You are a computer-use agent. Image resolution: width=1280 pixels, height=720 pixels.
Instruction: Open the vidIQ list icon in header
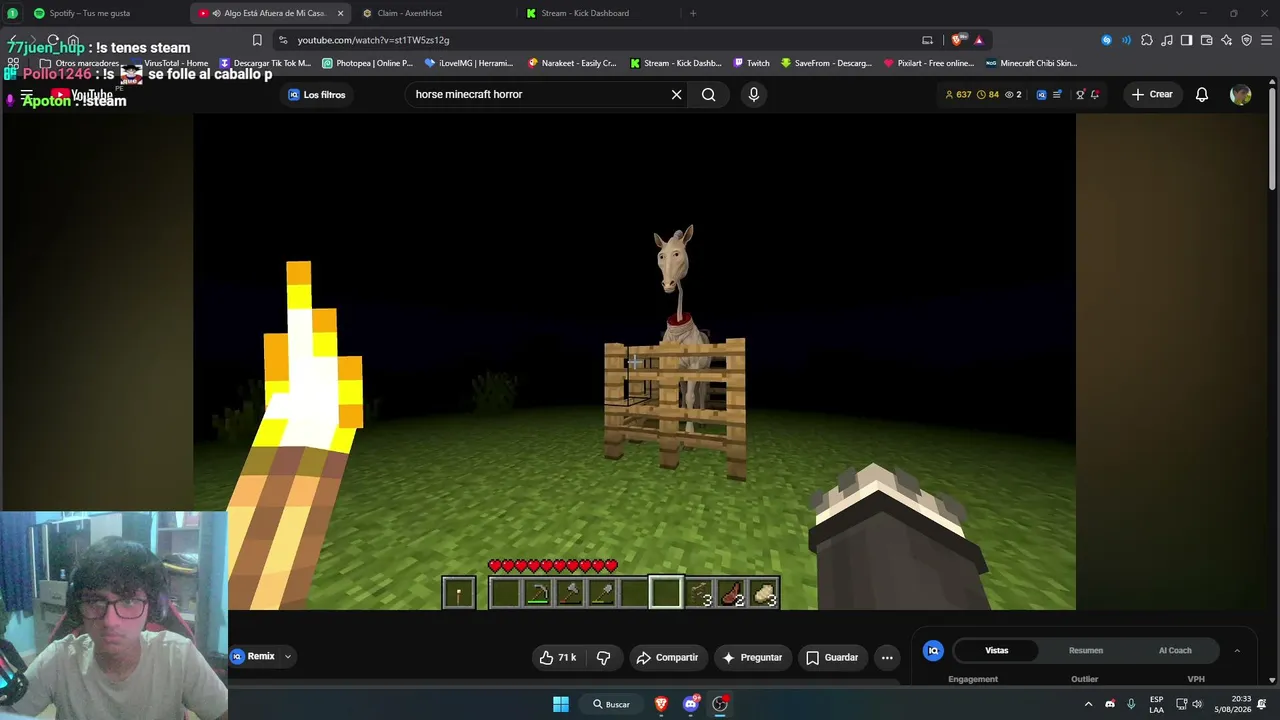pos(1056,95)
